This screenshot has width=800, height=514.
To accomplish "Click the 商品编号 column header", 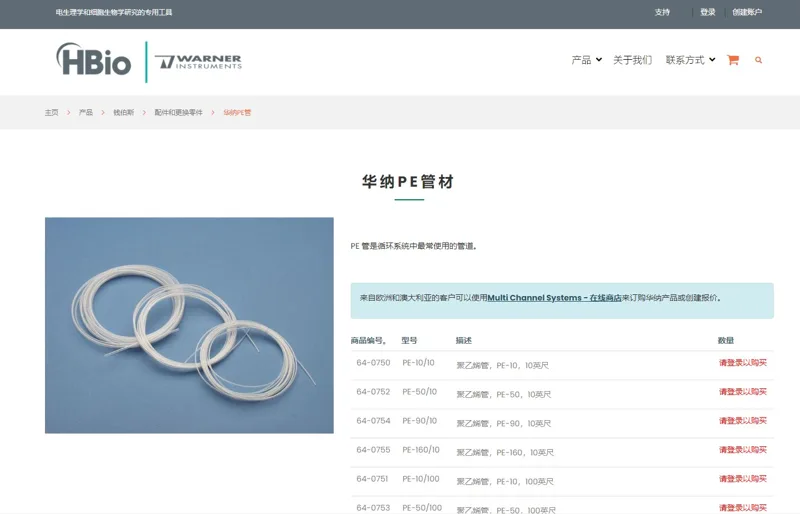I will [x=369, y=340].
